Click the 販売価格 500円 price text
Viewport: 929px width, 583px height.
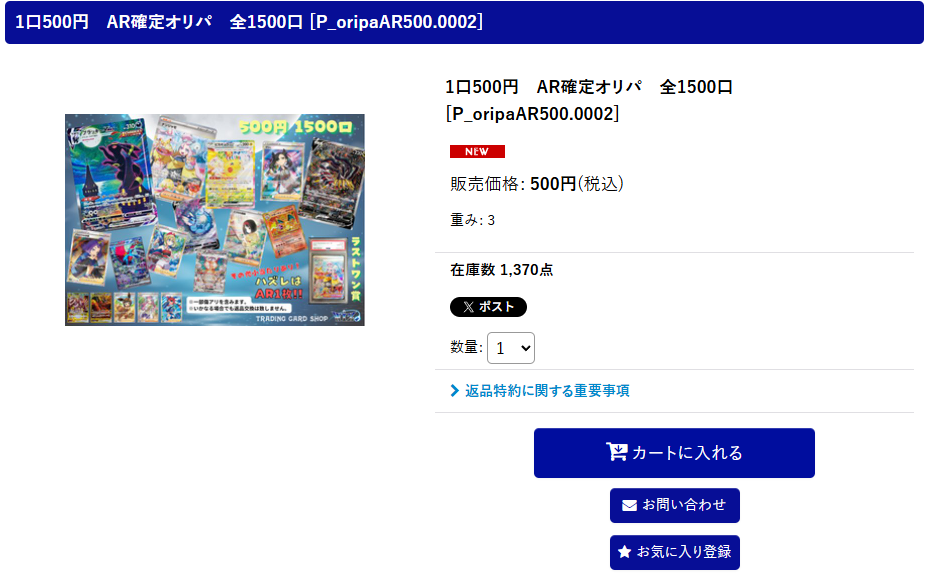pyautogui.click(x=537, y=184)
